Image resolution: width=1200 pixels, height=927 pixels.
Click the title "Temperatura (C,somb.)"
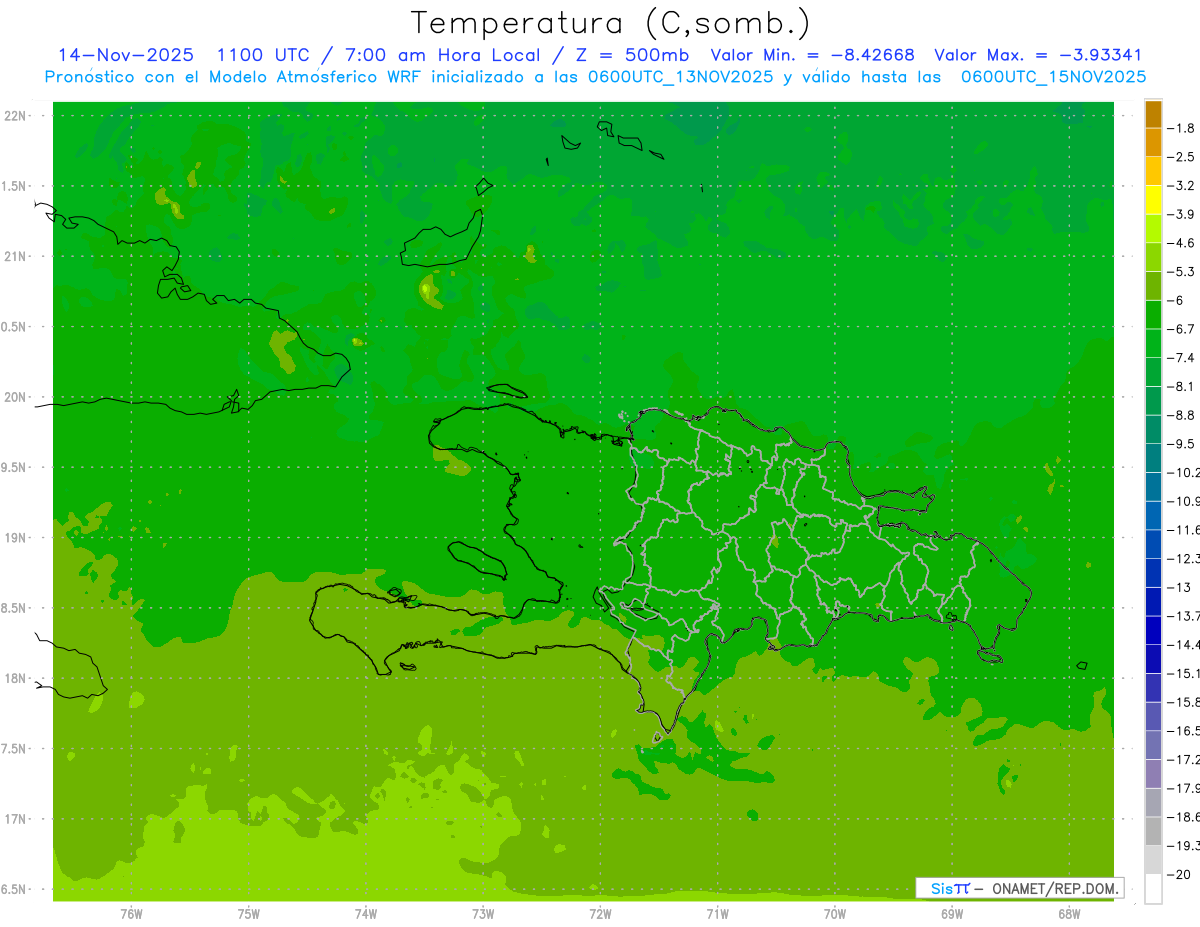click(x=611, y=23)
